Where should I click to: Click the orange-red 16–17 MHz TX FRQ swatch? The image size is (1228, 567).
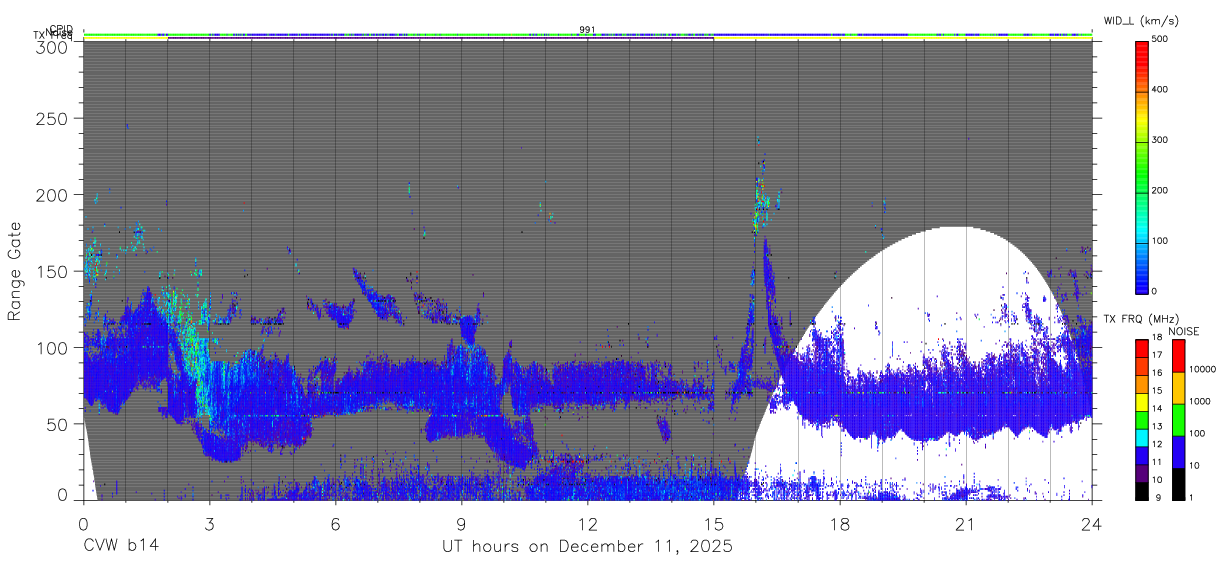pyautogui.click(x=1142, y=364)
